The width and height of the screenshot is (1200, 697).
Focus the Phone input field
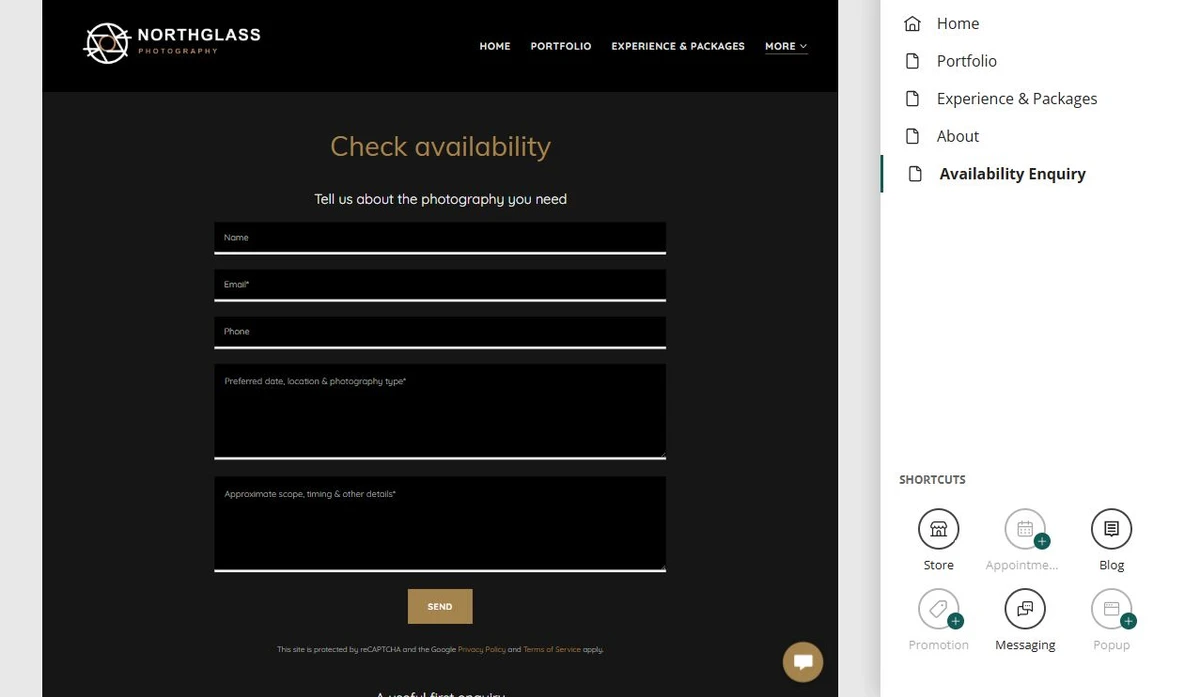tap(440, 332)
